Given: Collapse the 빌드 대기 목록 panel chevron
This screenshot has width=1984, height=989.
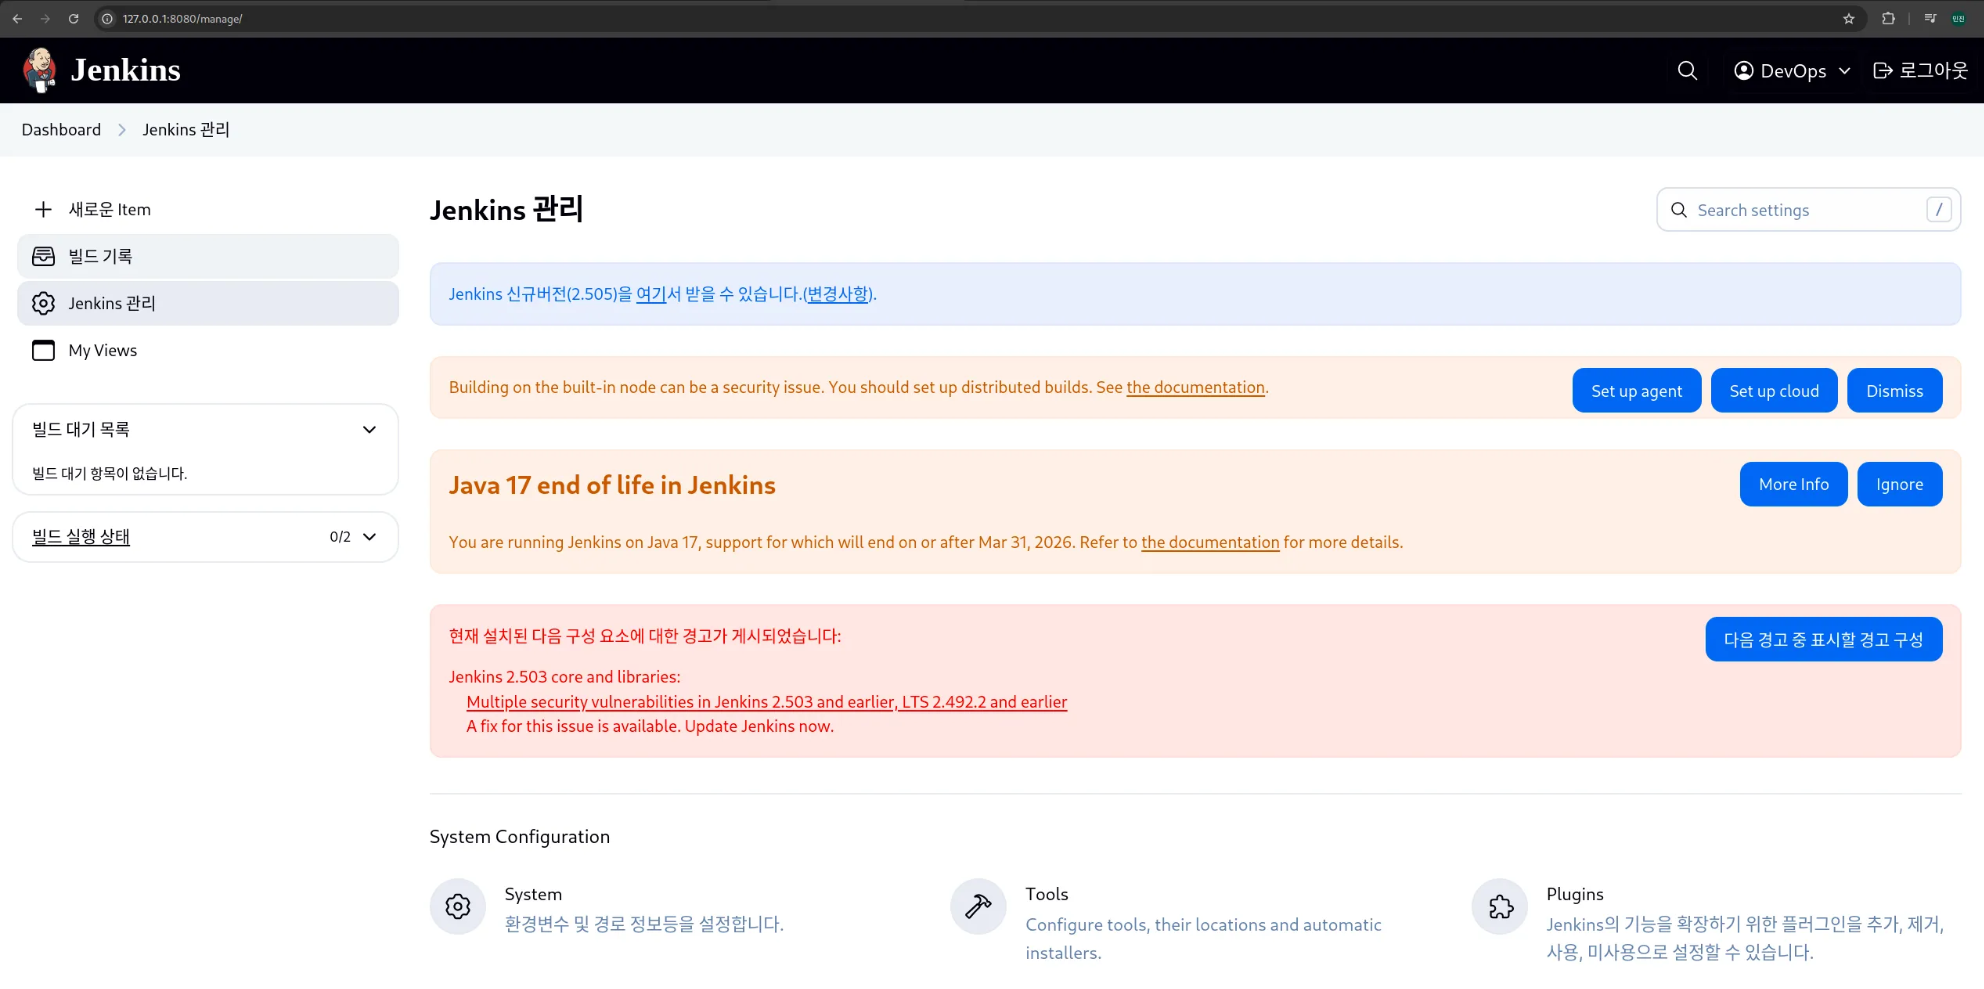Looking at the screenshot, I should pyautogui.click(x=369, y=430).
